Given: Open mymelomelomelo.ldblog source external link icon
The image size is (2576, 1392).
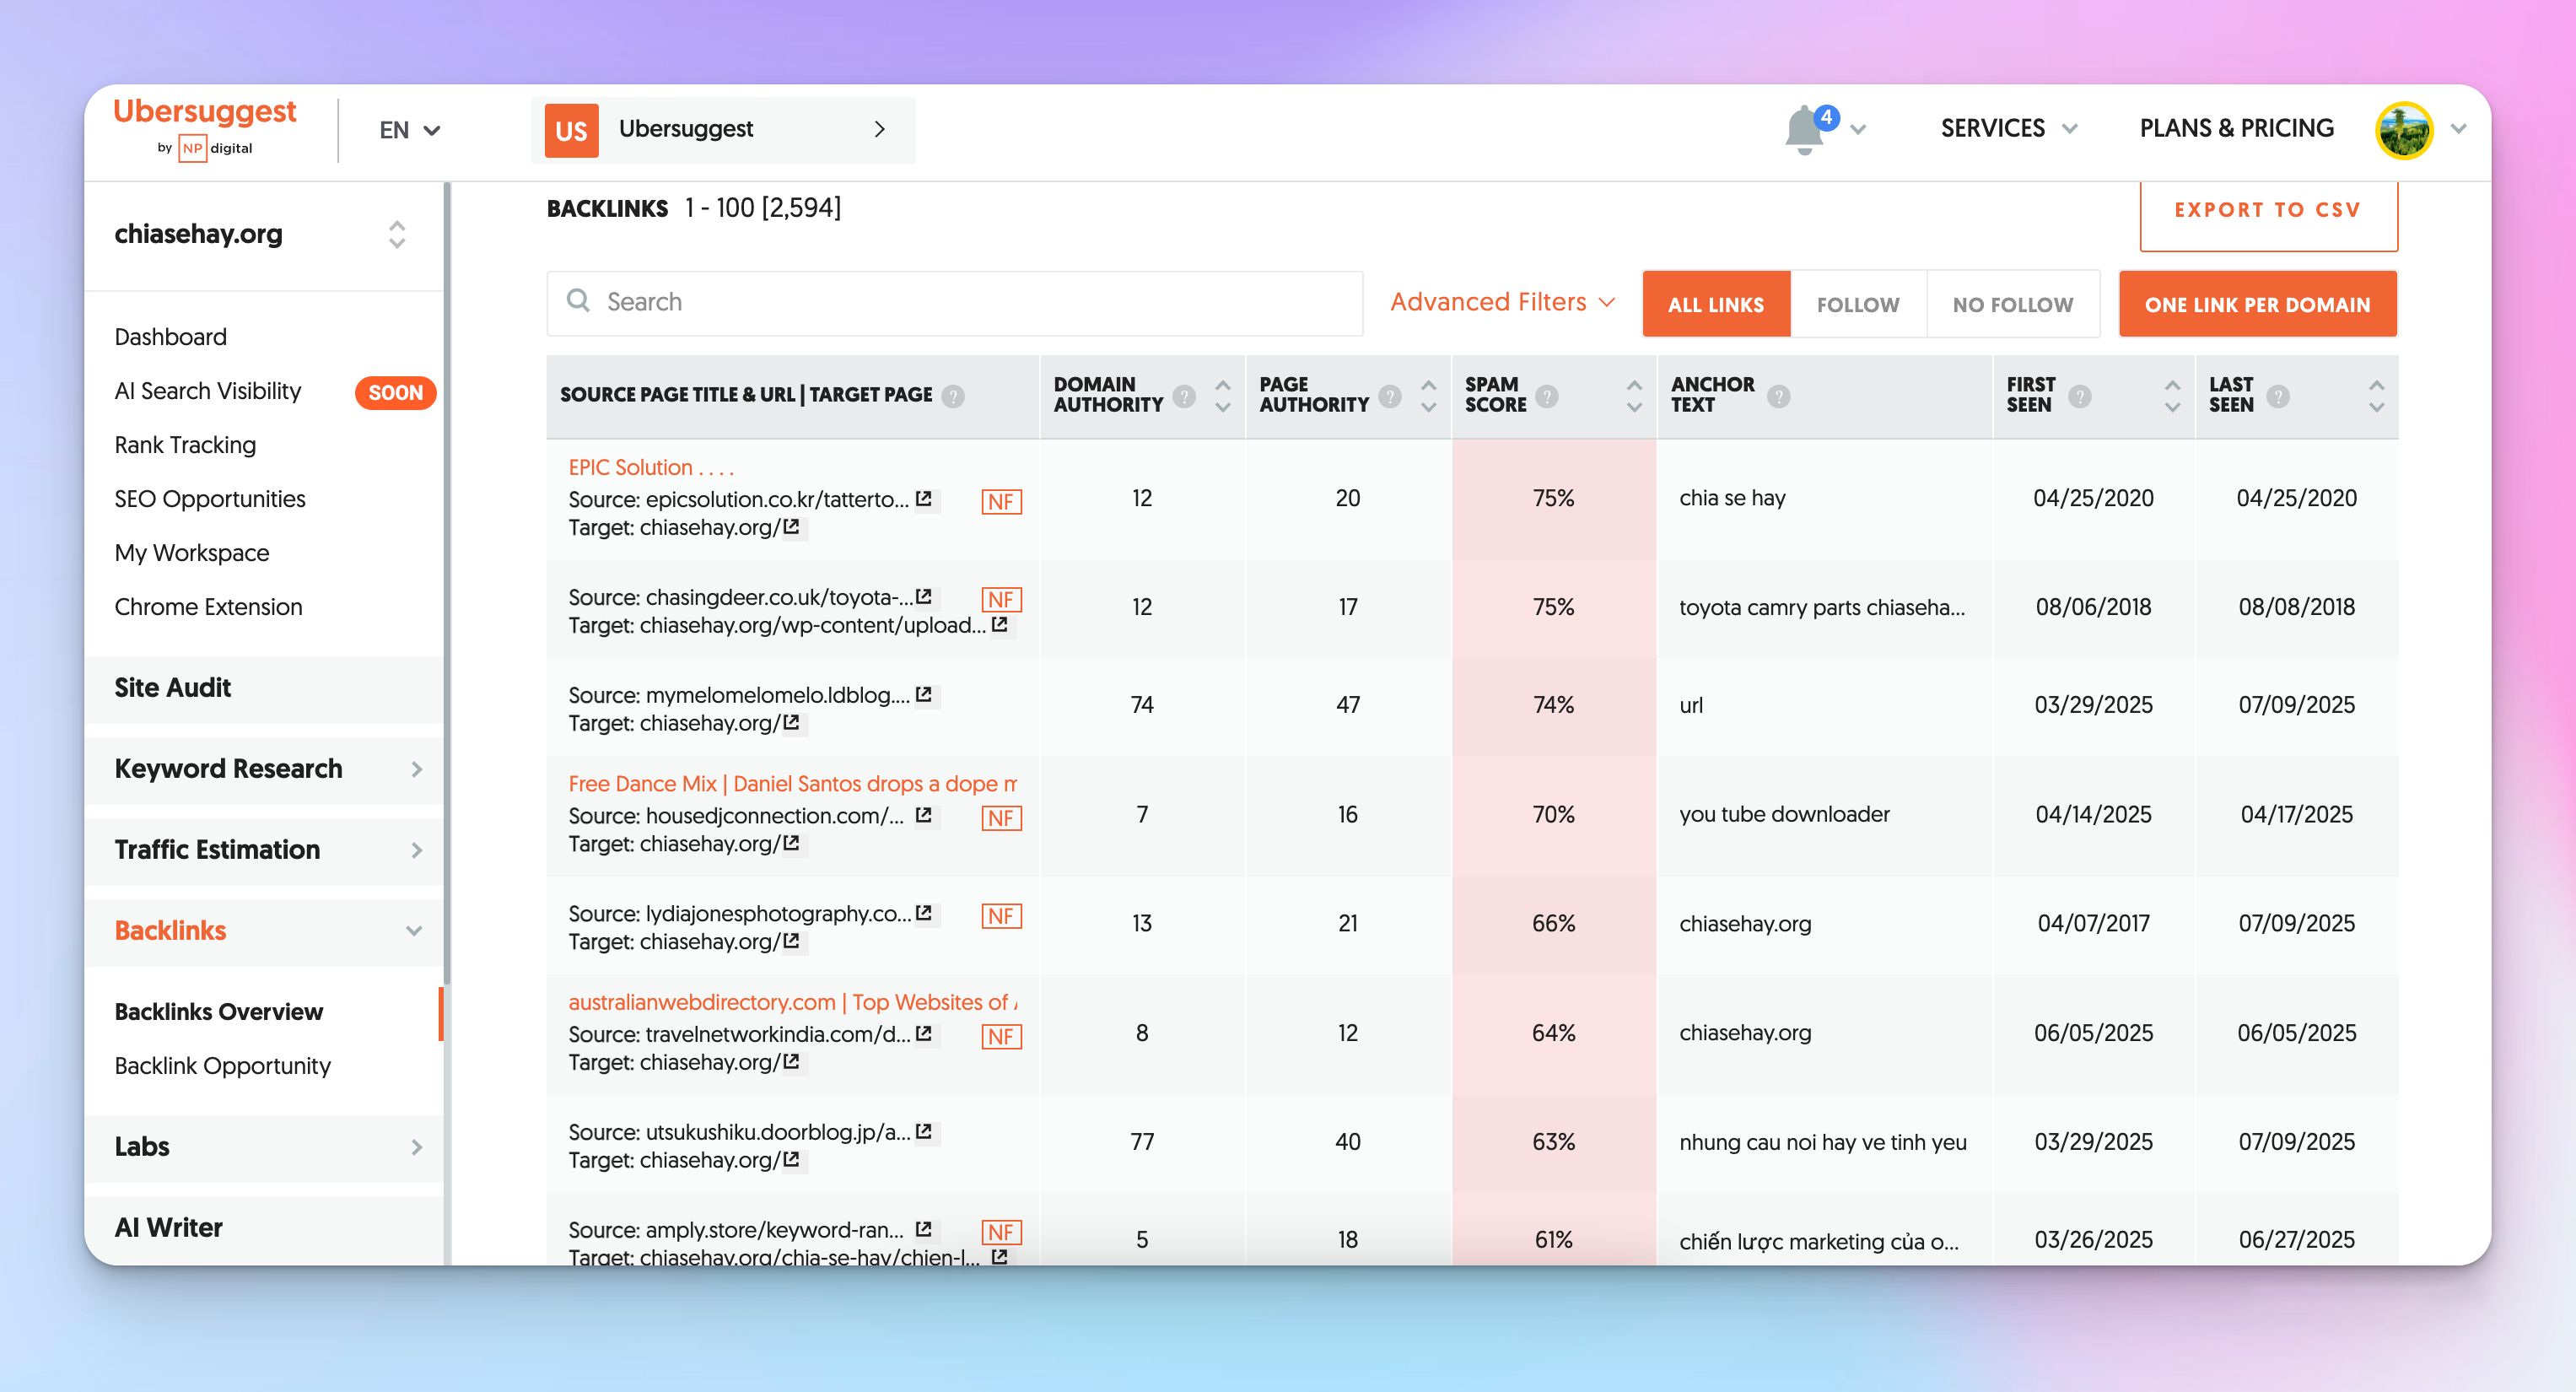Looking at the screenshot, I should 924,695.
